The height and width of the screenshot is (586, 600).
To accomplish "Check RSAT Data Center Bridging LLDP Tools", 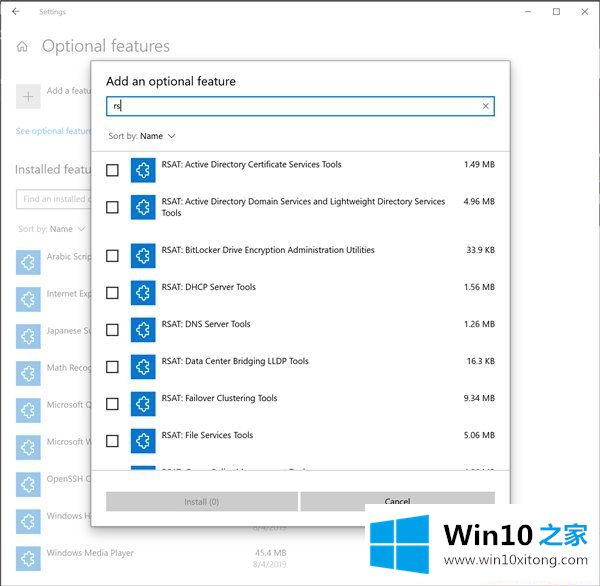I will (112, 367).
